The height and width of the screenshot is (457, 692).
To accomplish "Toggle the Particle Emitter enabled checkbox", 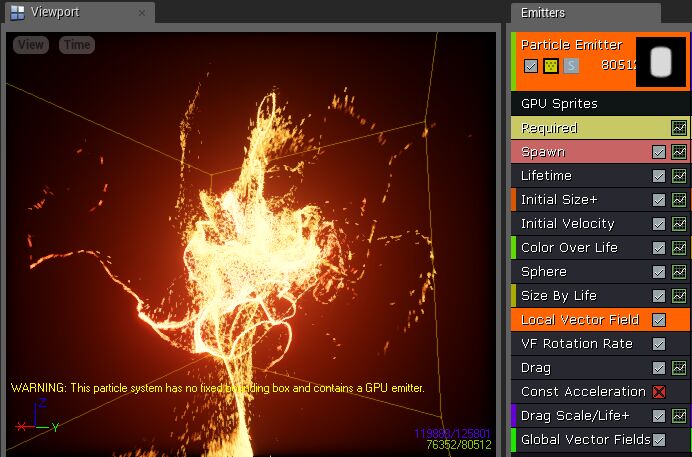I will click(x=530, y=66).
